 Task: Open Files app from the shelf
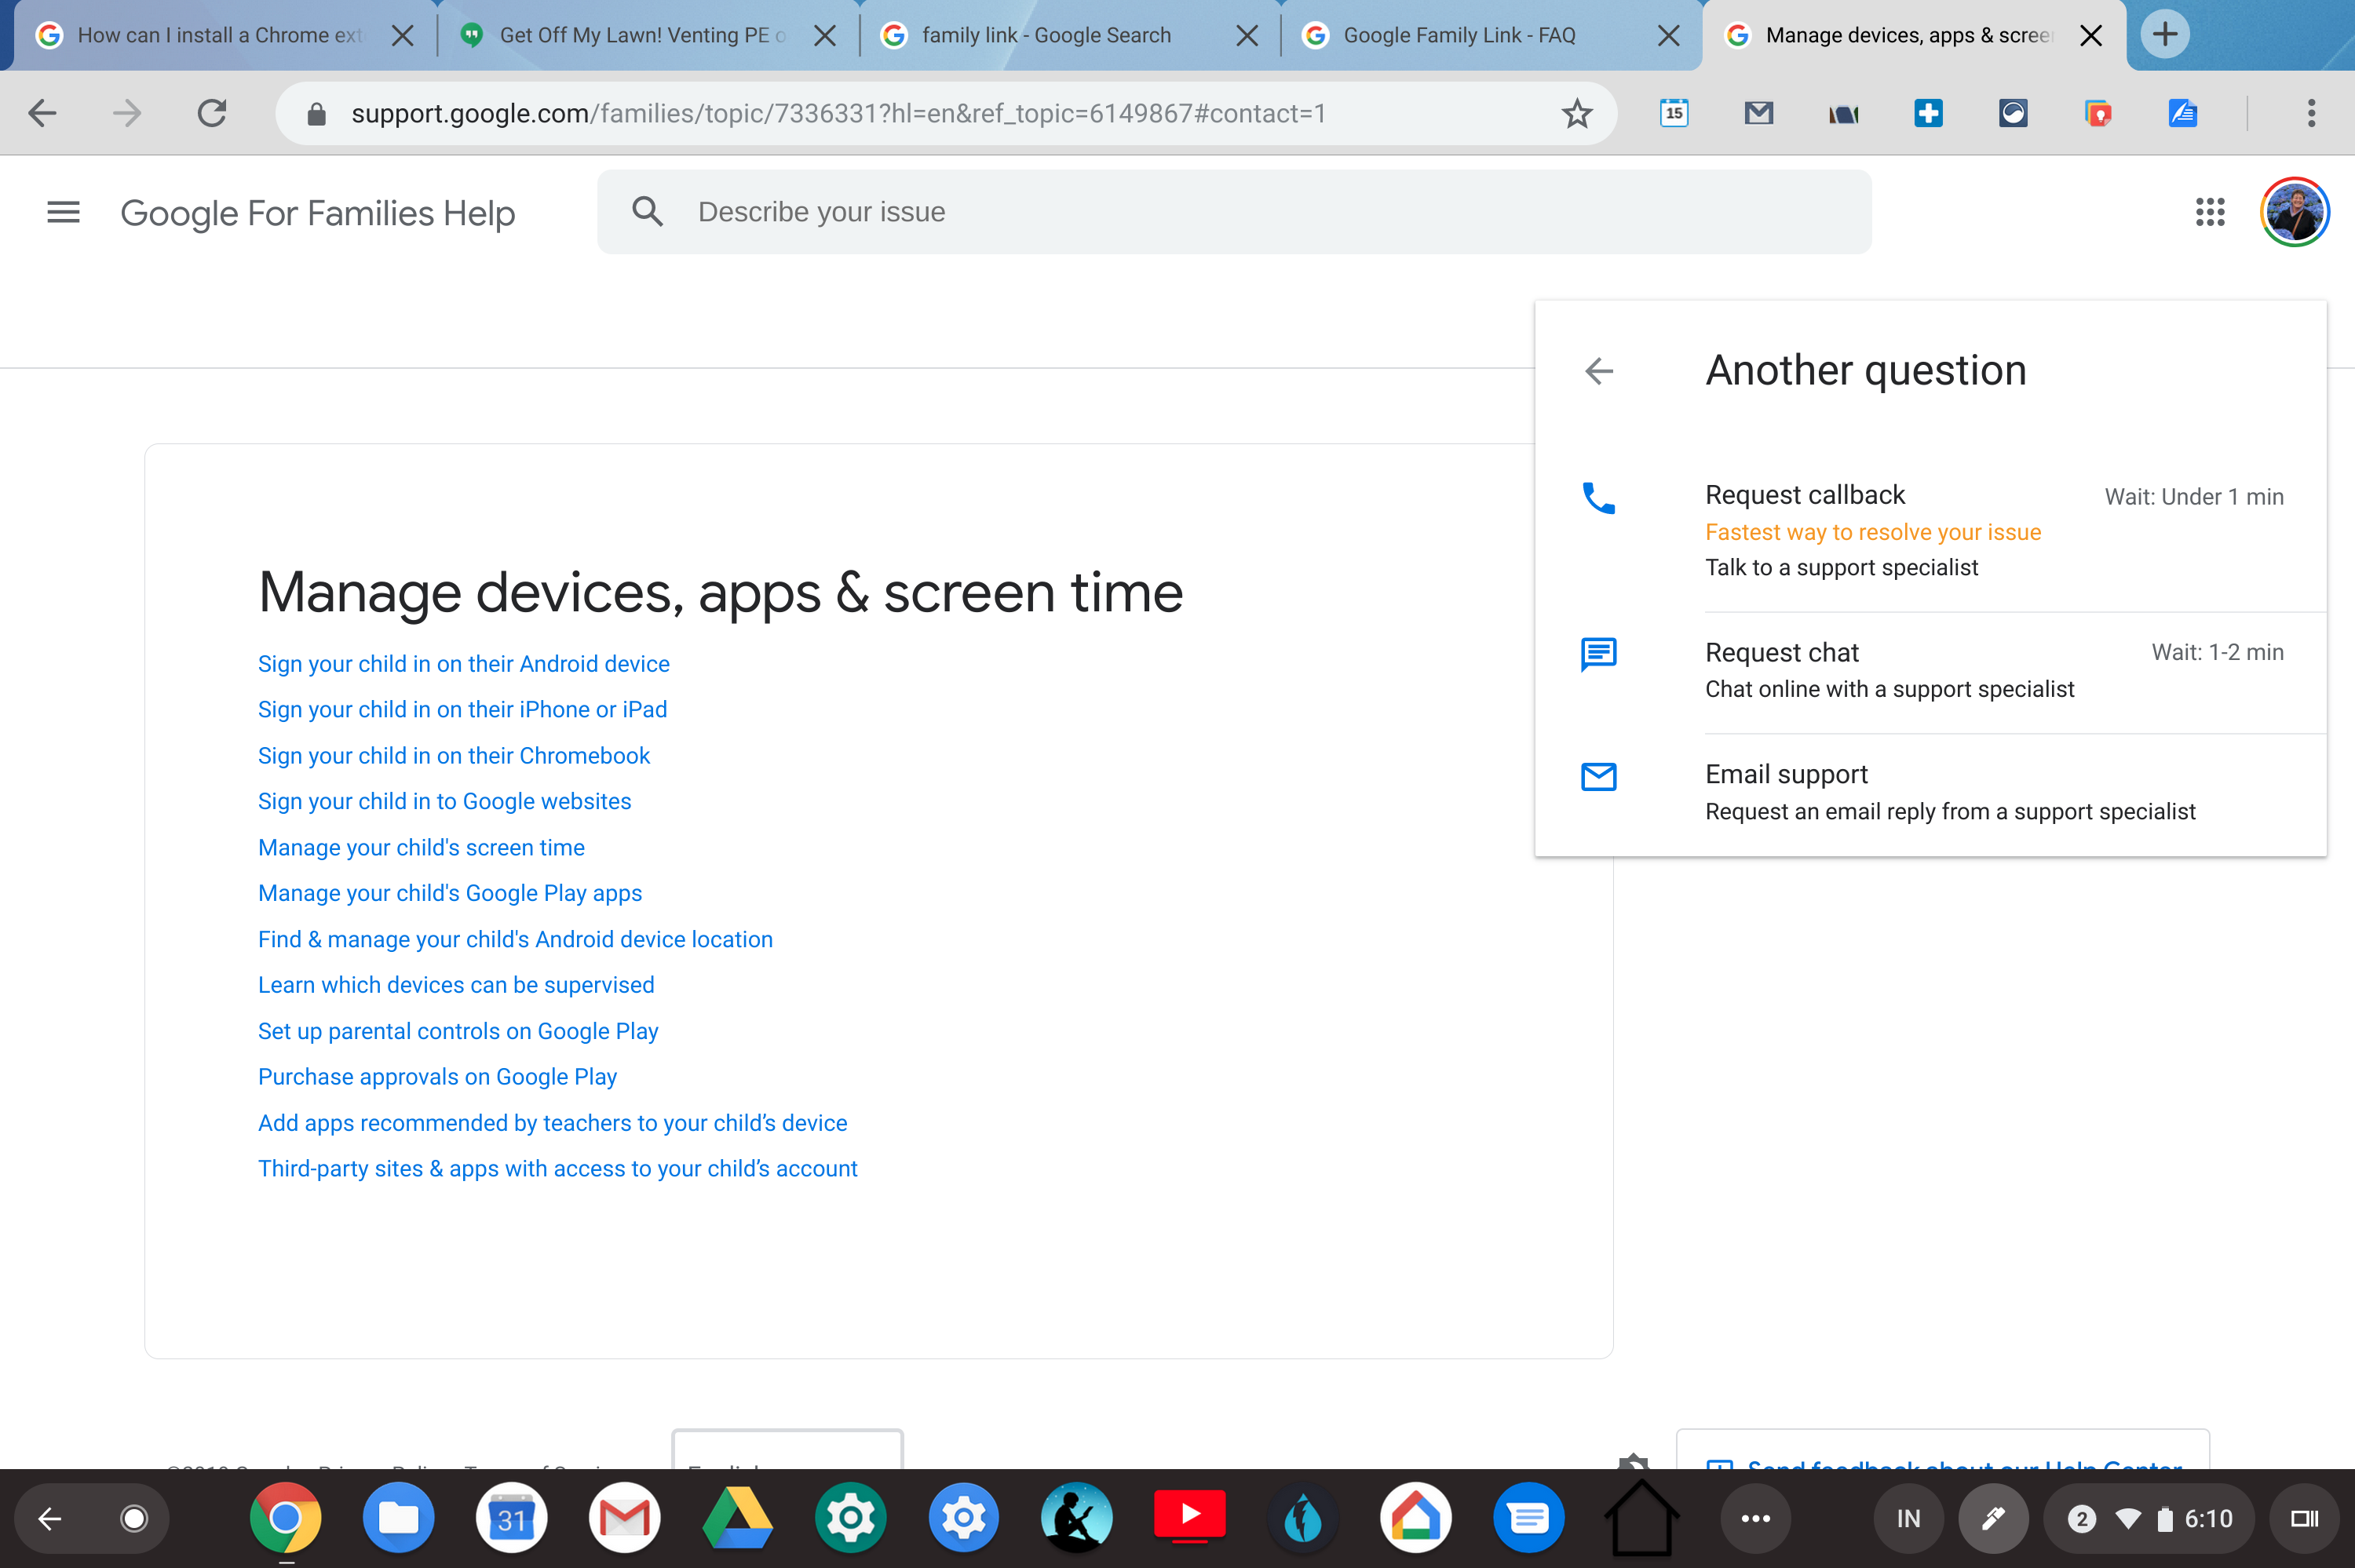pyautogui.click(x=398, y=1518)
